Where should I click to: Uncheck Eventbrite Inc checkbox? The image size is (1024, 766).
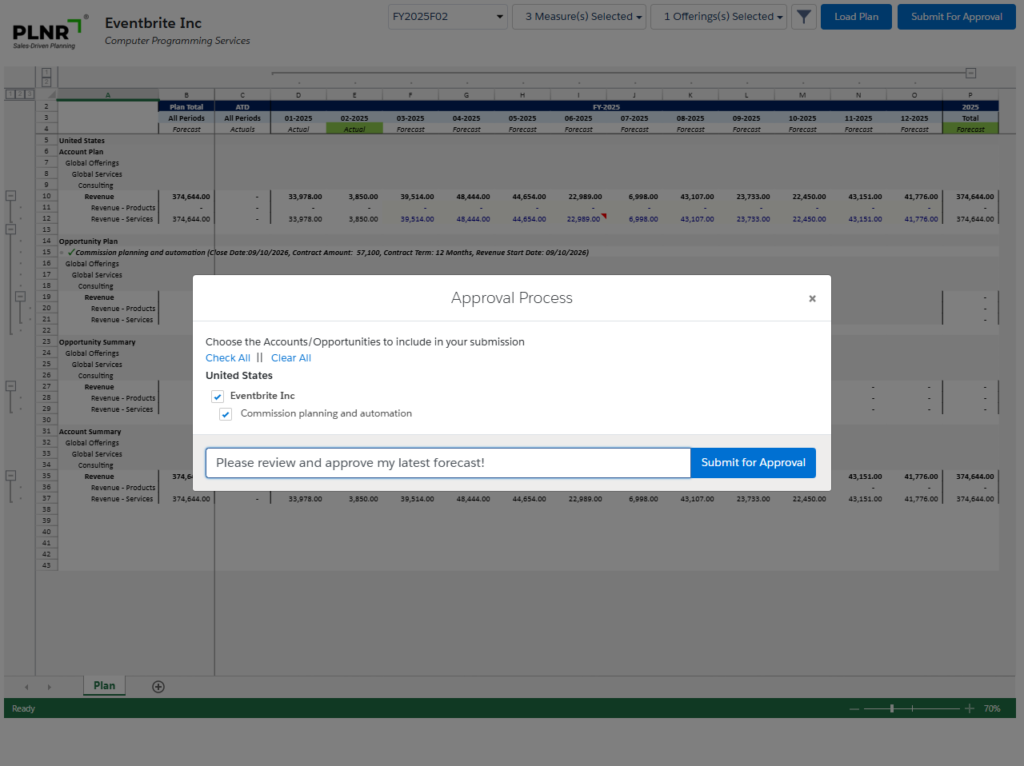pyautogui.click(x=217, y=396)
